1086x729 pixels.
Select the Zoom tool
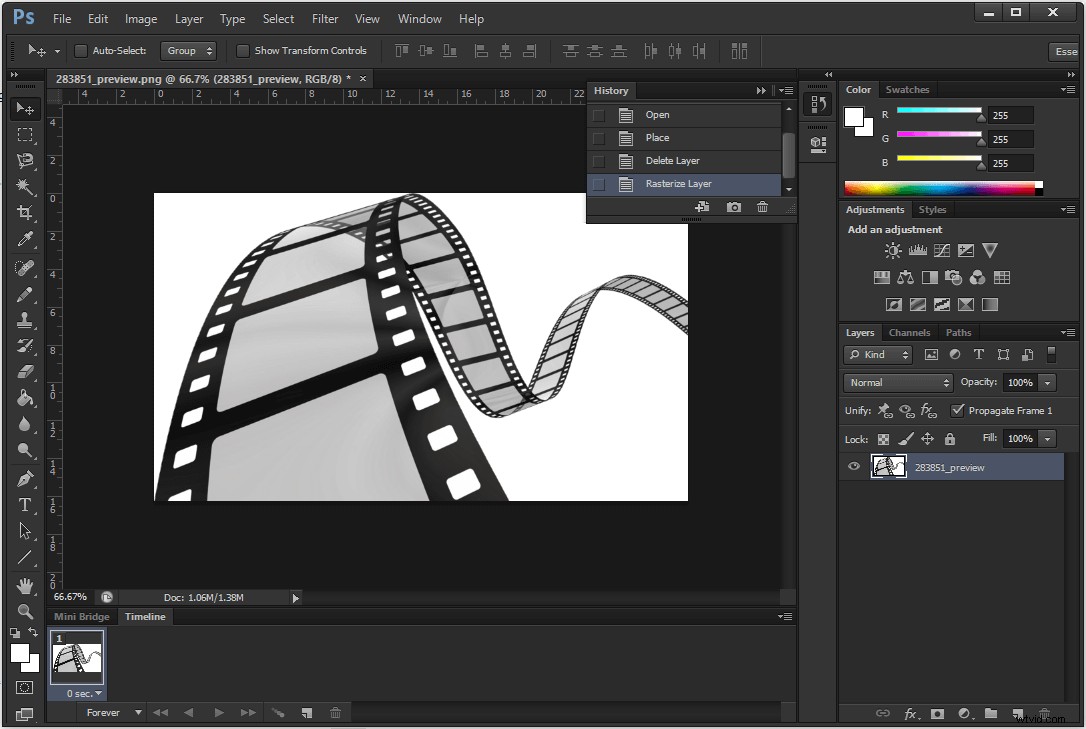[25, 612]
